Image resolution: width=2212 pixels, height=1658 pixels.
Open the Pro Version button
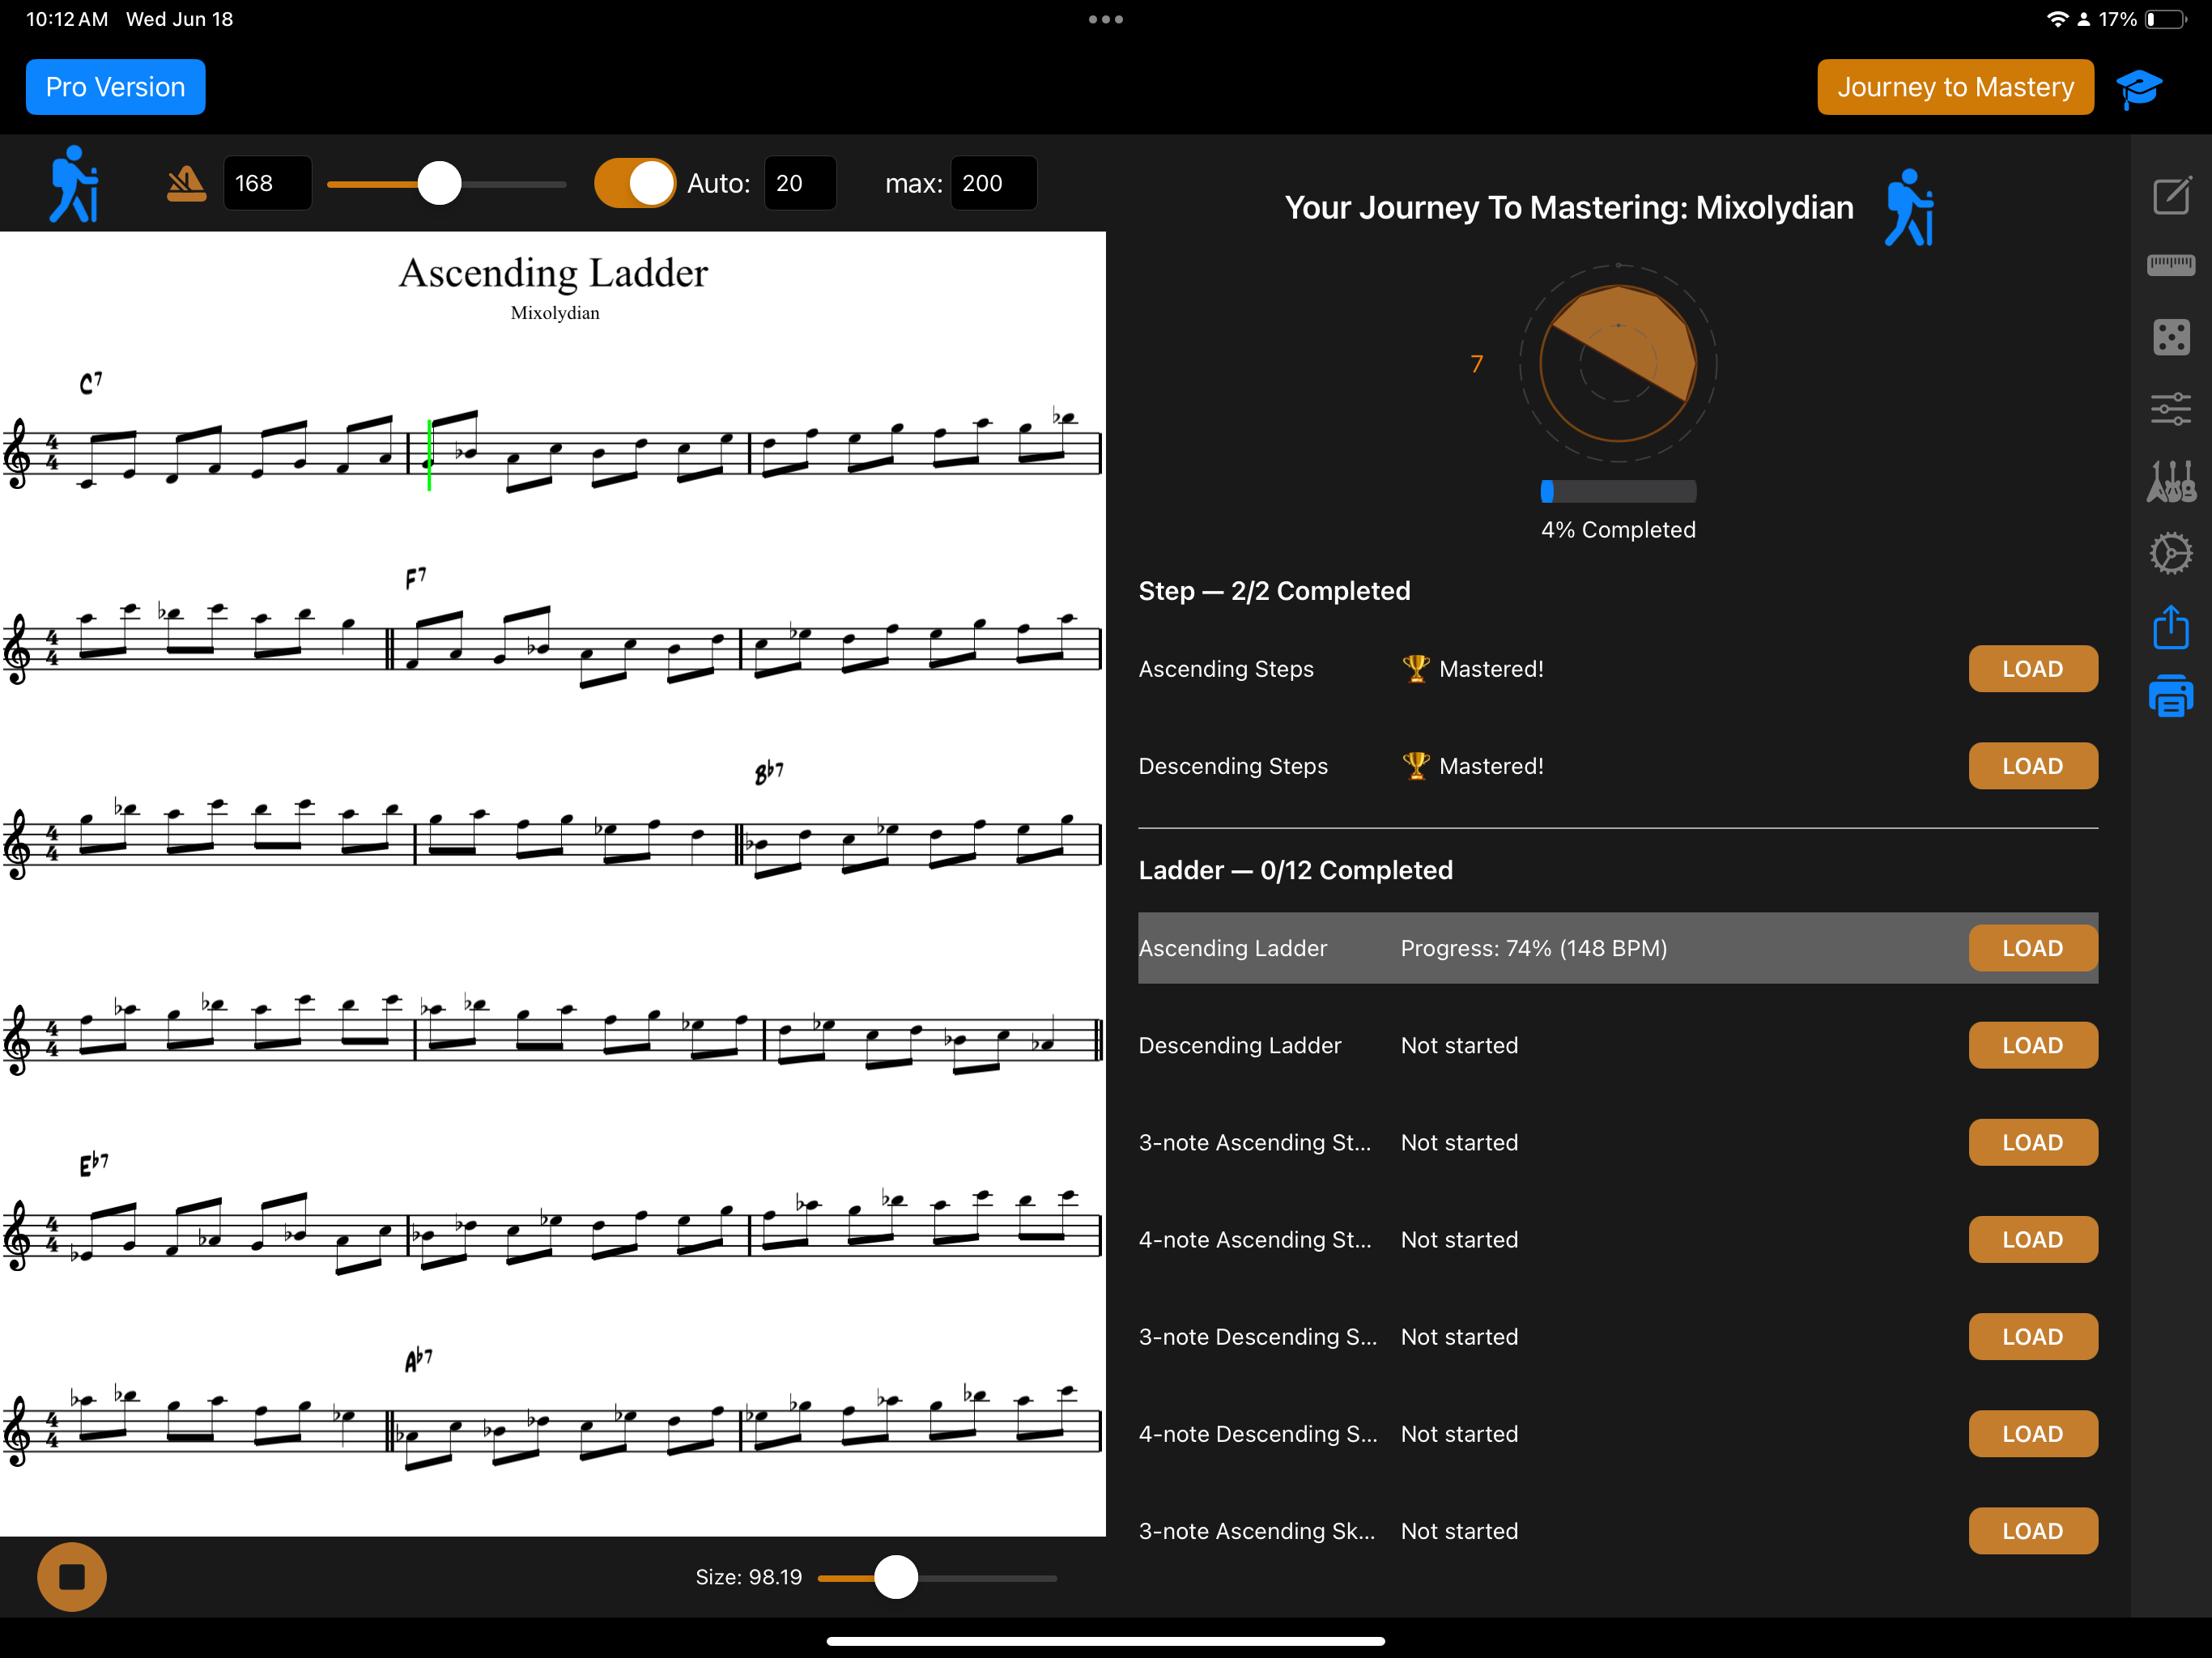click(116, 87)
